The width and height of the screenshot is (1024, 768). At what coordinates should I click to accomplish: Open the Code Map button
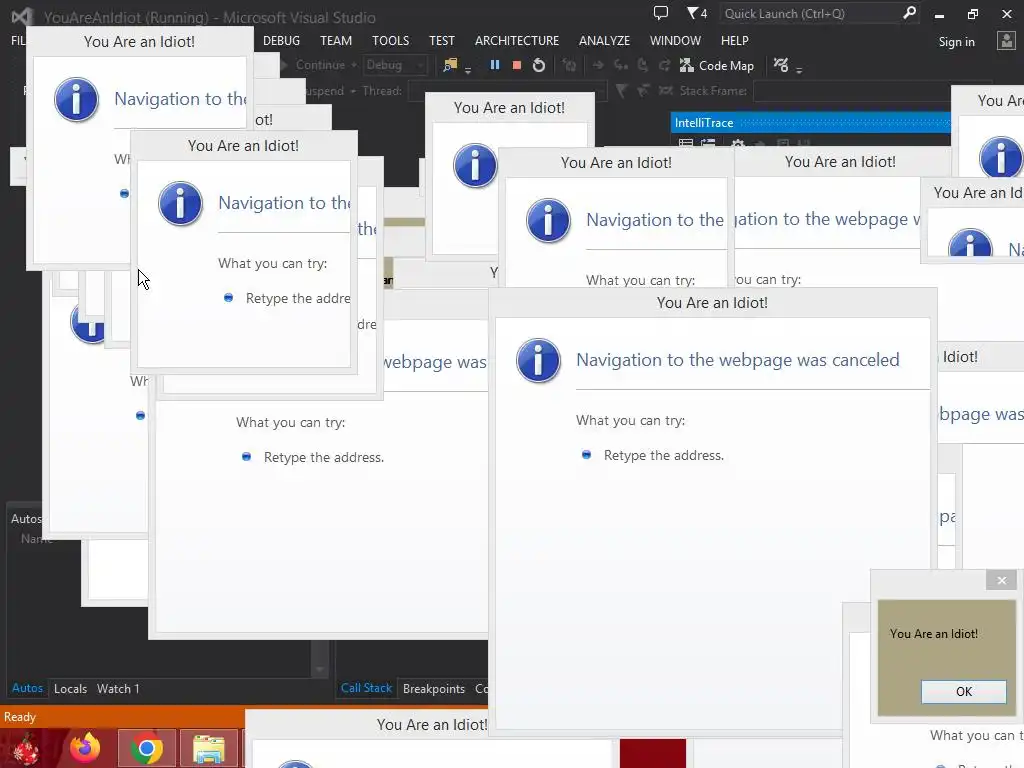coord(717,65)
